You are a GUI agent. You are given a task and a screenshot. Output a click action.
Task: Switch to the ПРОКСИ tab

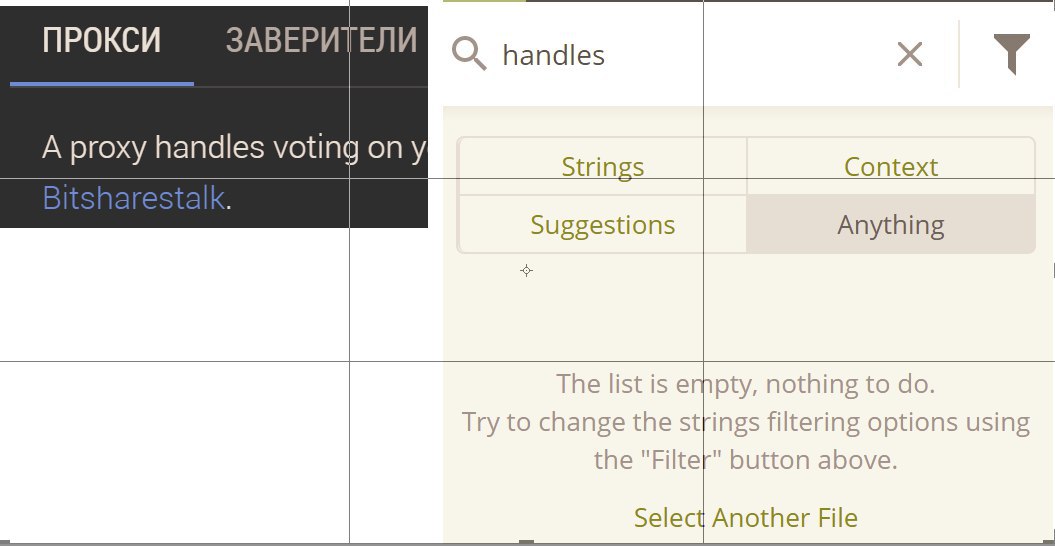102,40
